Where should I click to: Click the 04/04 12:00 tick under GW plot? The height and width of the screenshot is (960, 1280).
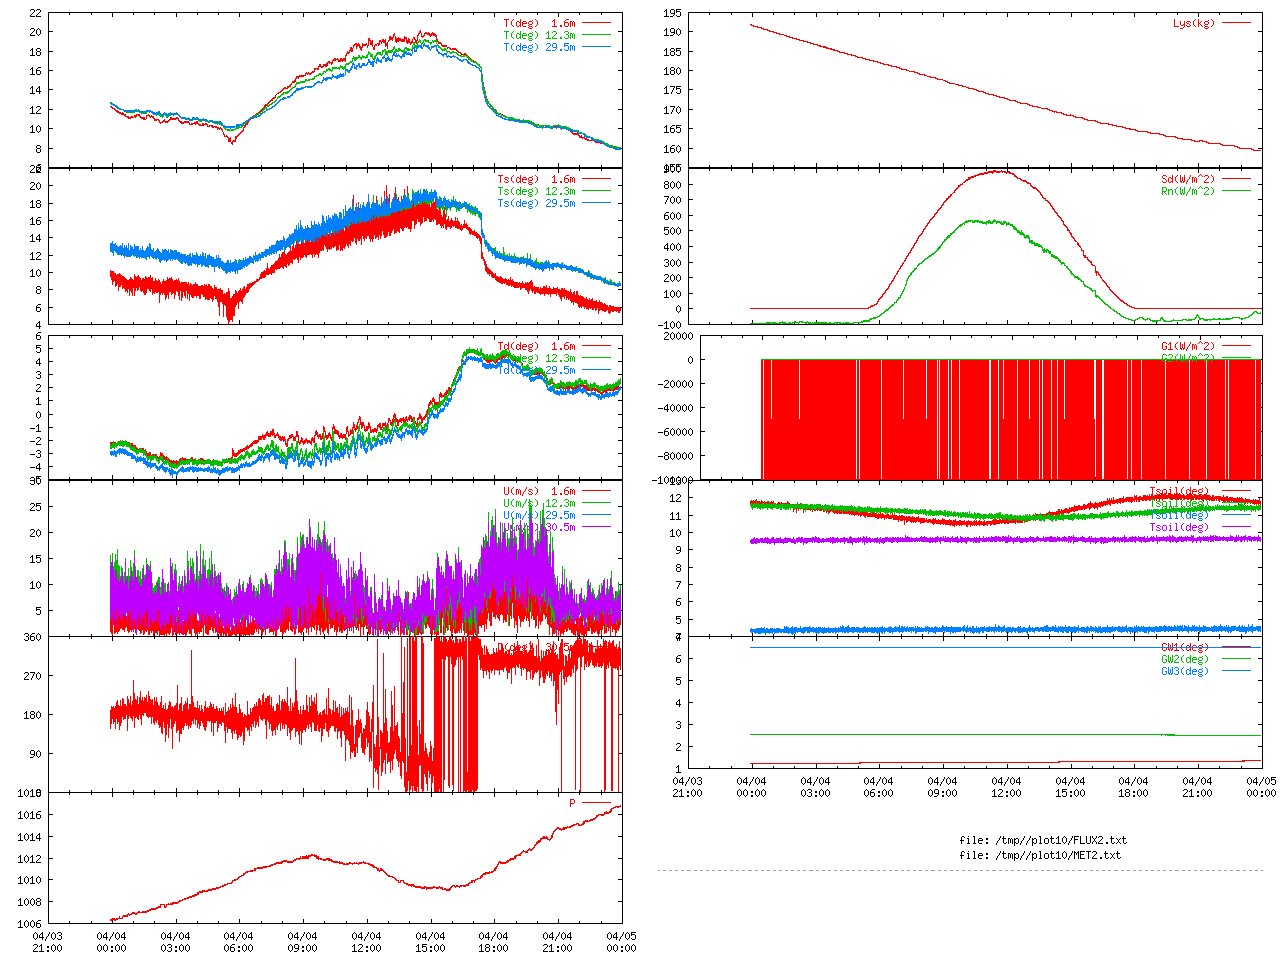[1006, 787]
